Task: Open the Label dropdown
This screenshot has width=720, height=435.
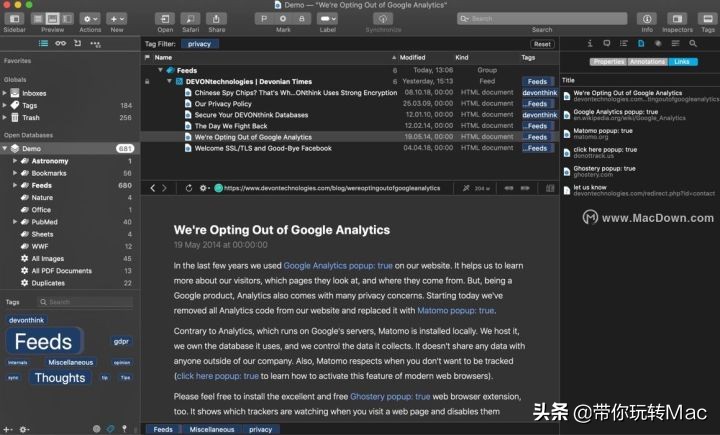Action: 328,18
